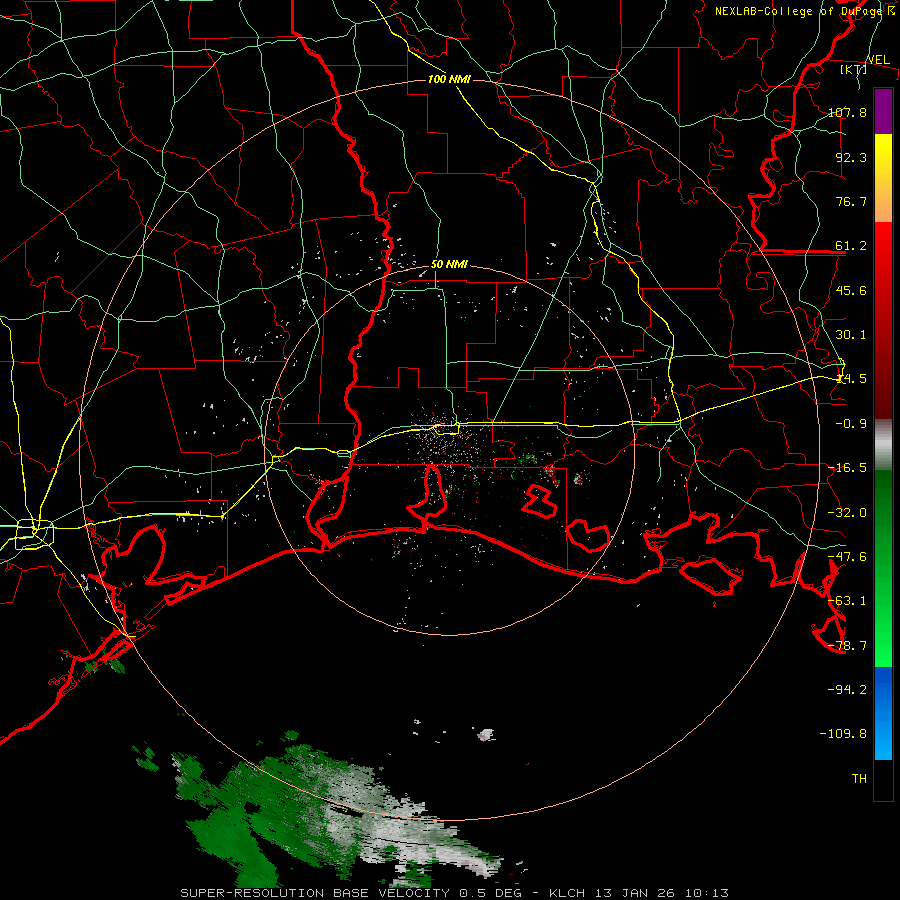The height and width of the screenshot is (900, 900).
Task: Click the red segment of velocity color bar
Action: 883,320
